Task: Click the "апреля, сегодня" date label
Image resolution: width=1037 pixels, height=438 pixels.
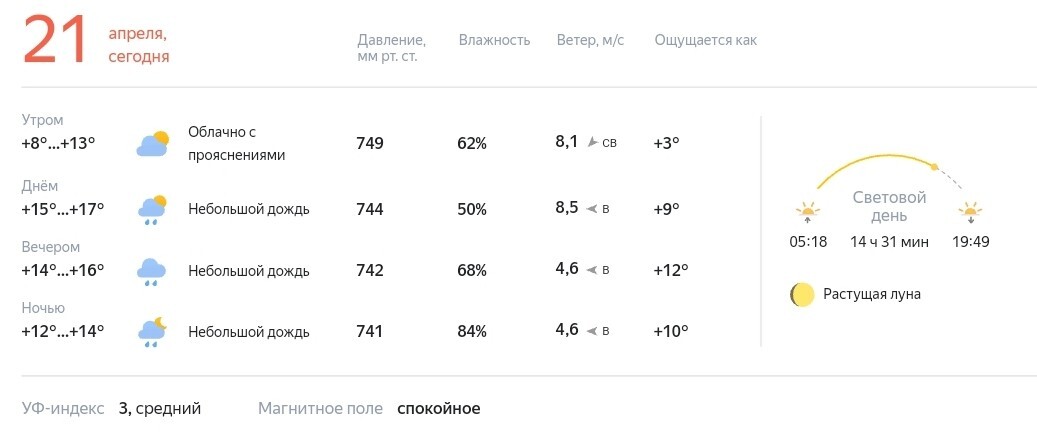Action: pos(139,46)
